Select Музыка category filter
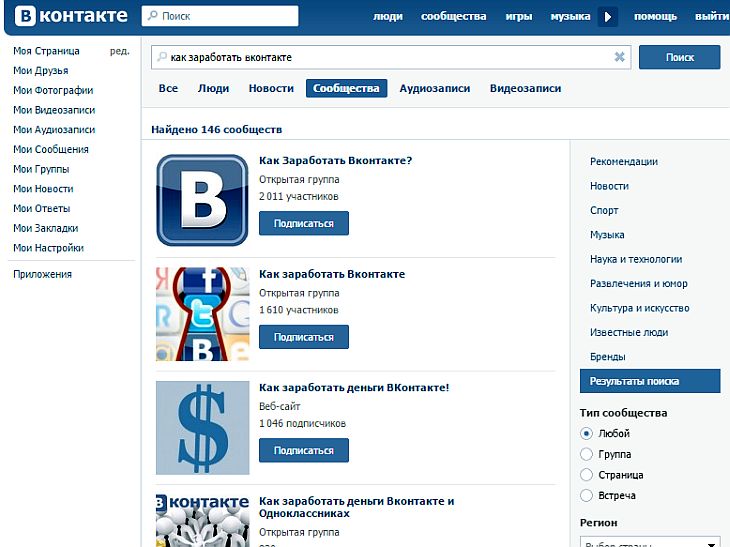The image size is (730, 547). coord(607,235)
